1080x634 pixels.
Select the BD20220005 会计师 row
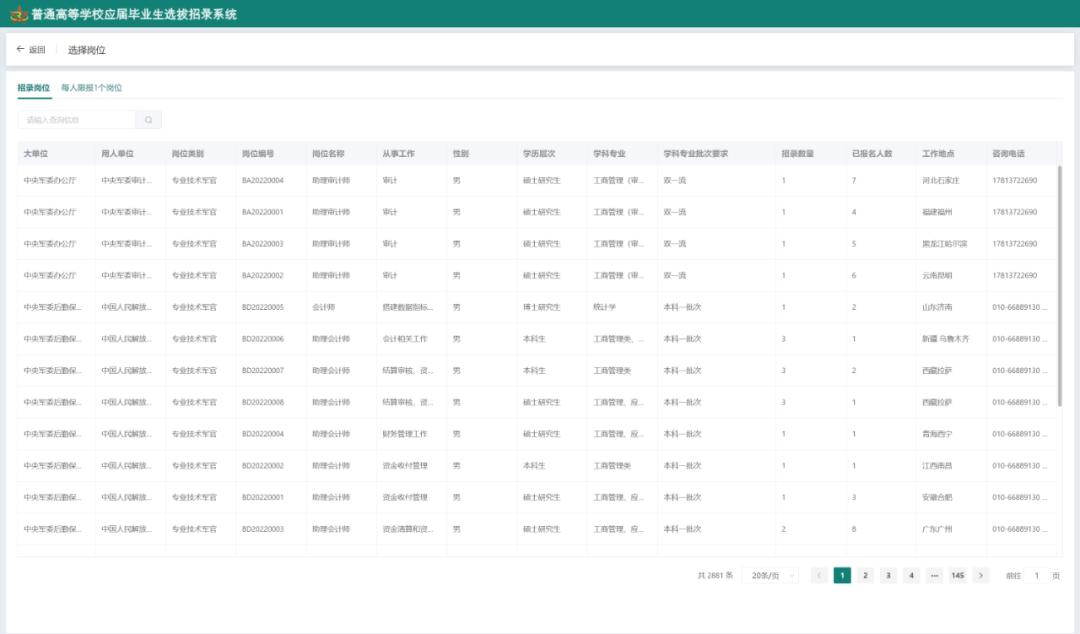[x=263, y=307]
